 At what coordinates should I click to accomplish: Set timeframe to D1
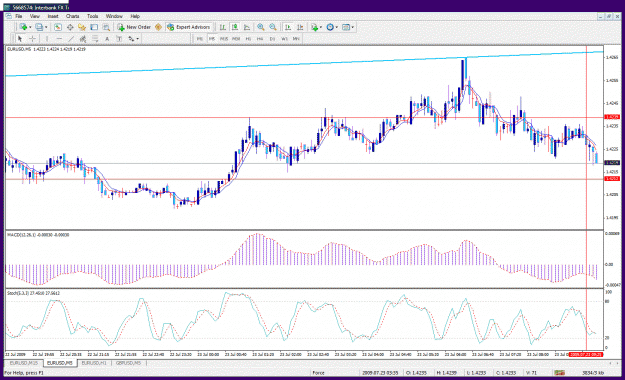tap(272, 39)
